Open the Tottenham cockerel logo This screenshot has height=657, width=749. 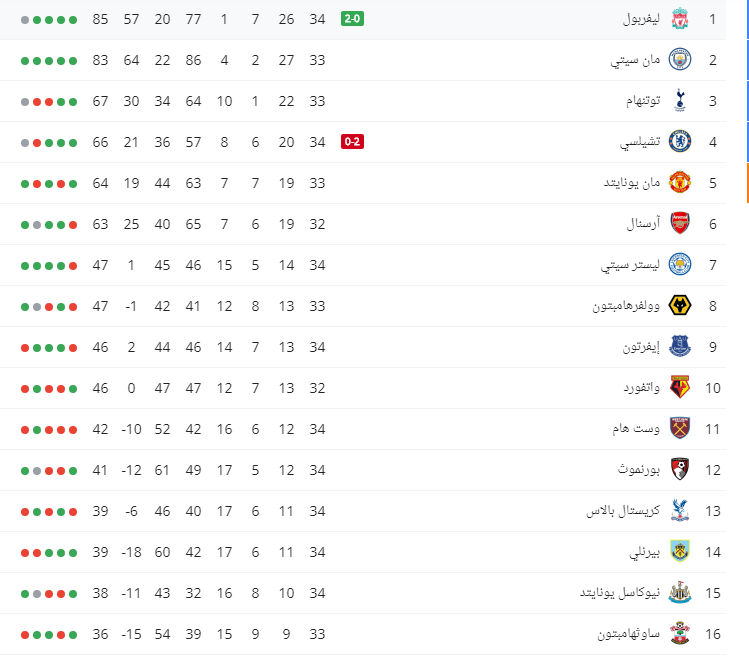click(680, 101)
